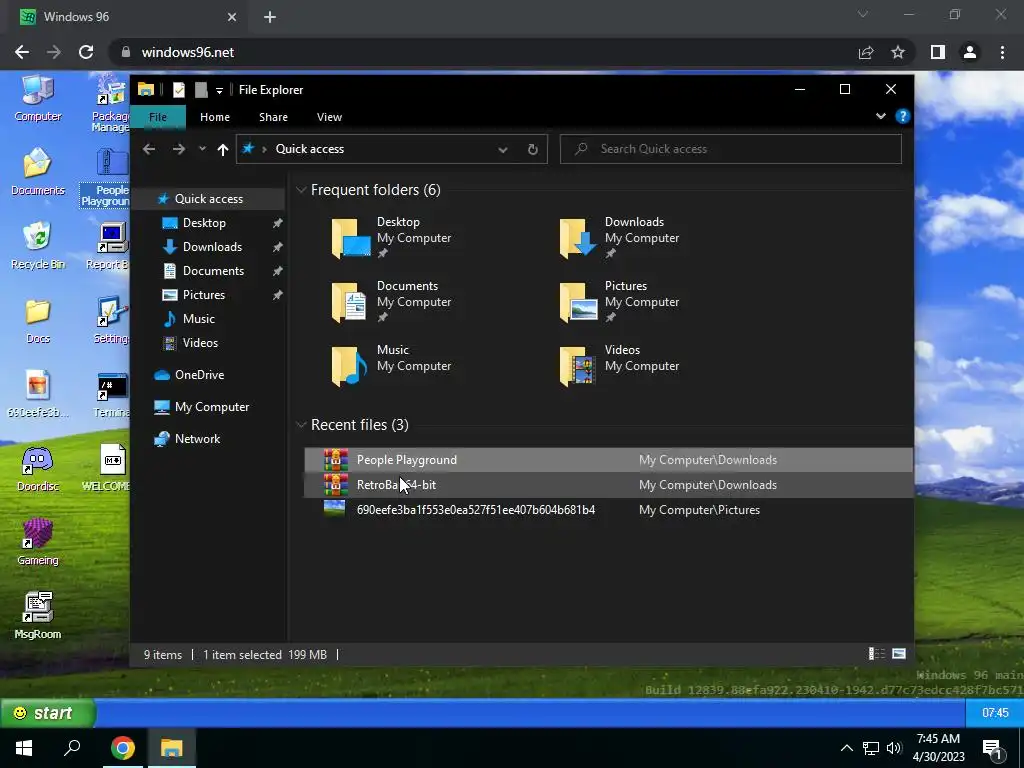Open the Windows notification center
Viewport: 1024px width, 768px height.
(x=993, y=749)
